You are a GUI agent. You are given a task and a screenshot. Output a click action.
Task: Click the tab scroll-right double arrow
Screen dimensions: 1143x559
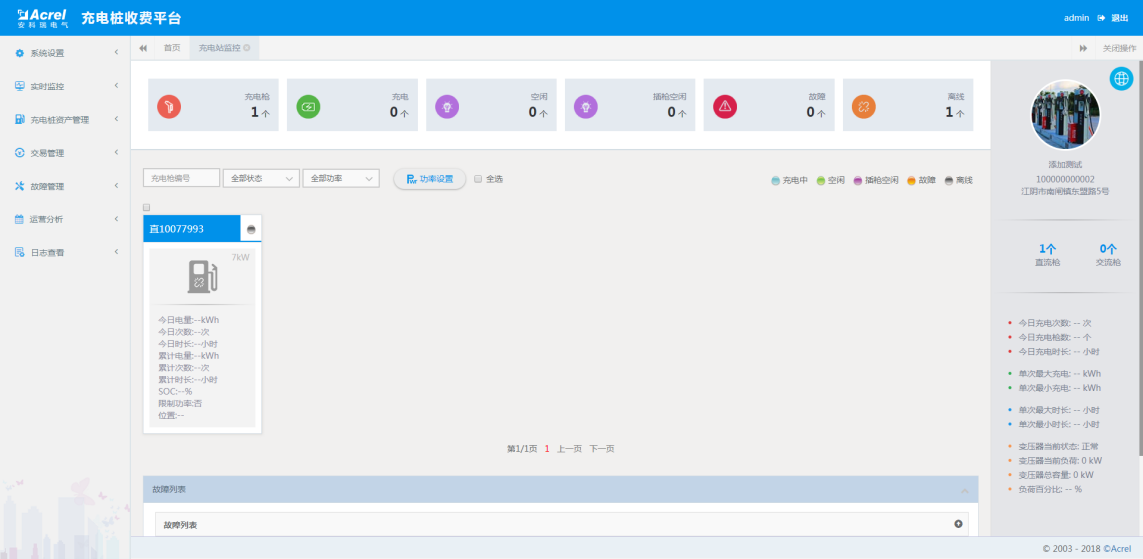pyautogui.click(x=1083, y=48)
